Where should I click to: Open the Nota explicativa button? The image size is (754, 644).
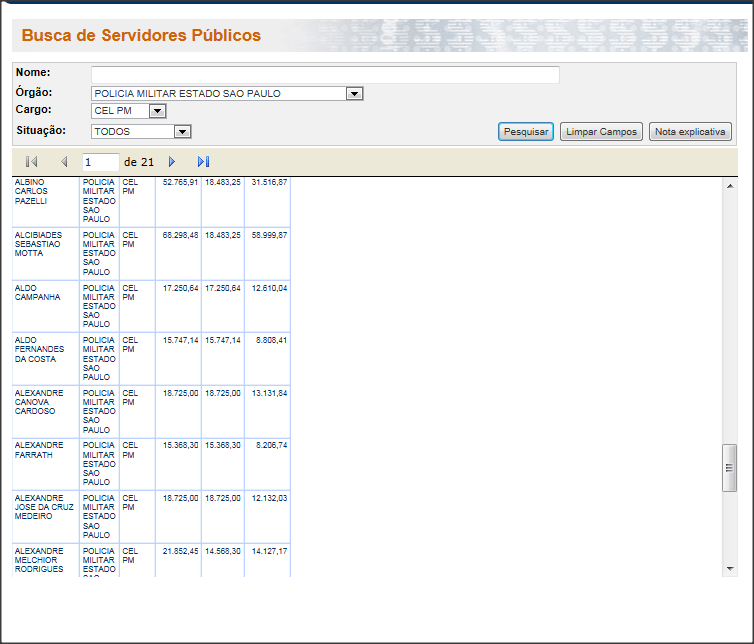690,132
